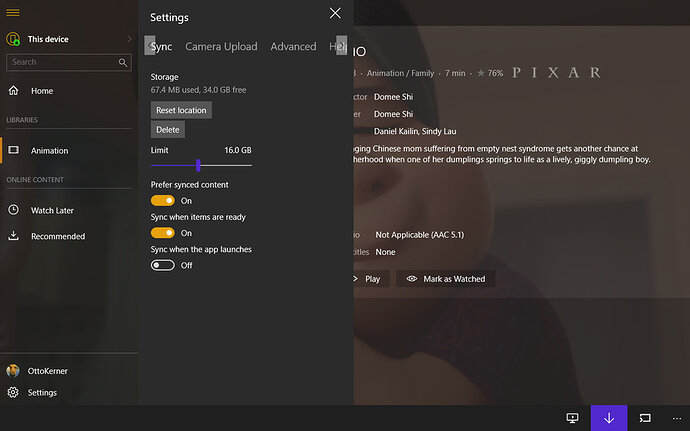The height and width of the screenshot is (431, 690).
Task: Click the Recommended download icon
Action: [14, 236]
